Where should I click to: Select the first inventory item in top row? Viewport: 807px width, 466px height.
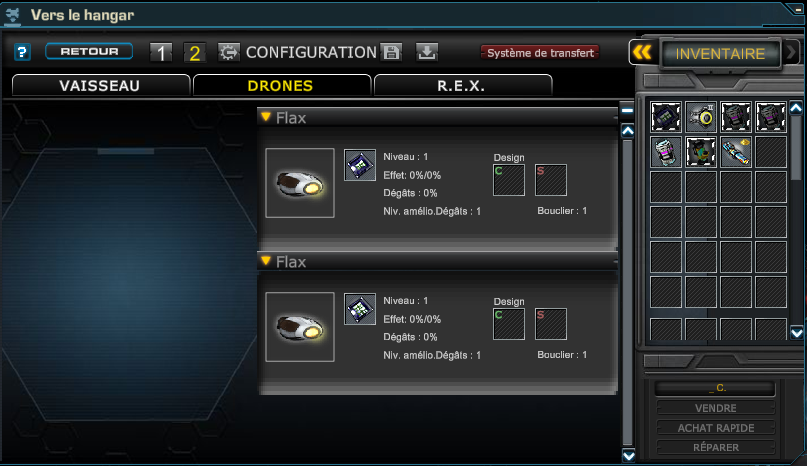(x=666, y=117)
